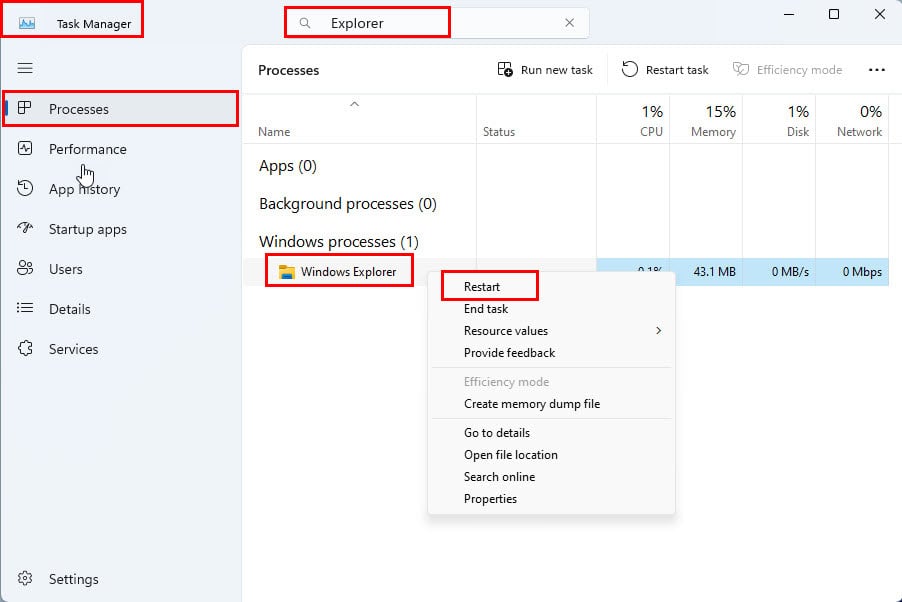This screenshot has height=602, width=902.
Task: Open the three-dots more options menu
Action: point(877,70)
